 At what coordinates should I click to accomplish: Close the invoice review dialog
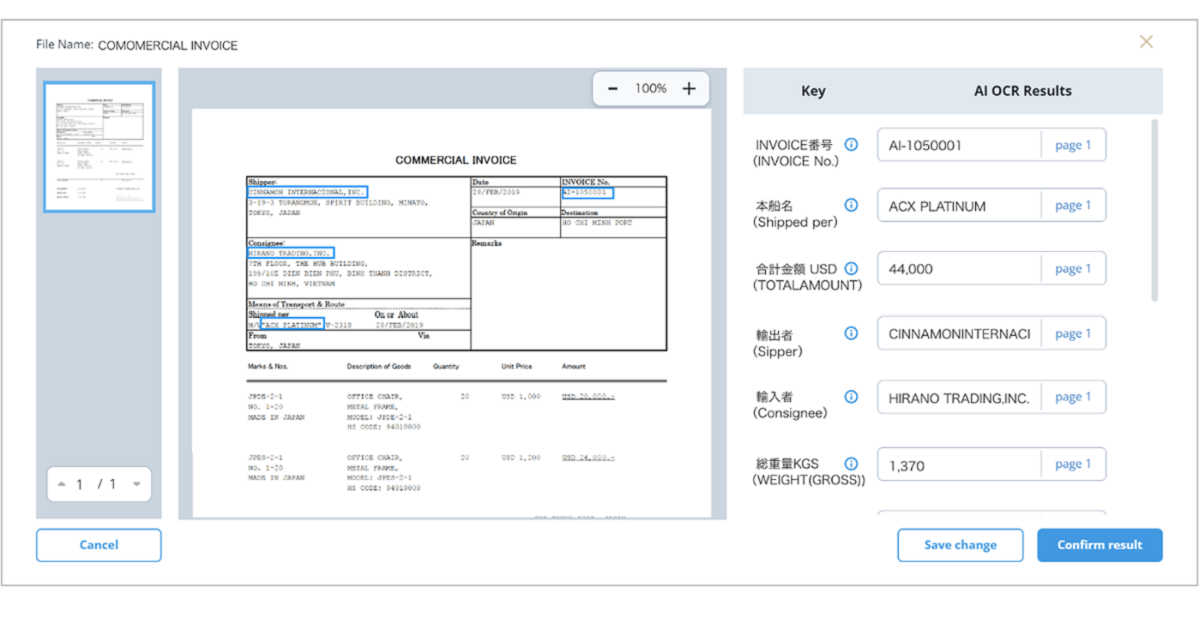click(1146, 41)
